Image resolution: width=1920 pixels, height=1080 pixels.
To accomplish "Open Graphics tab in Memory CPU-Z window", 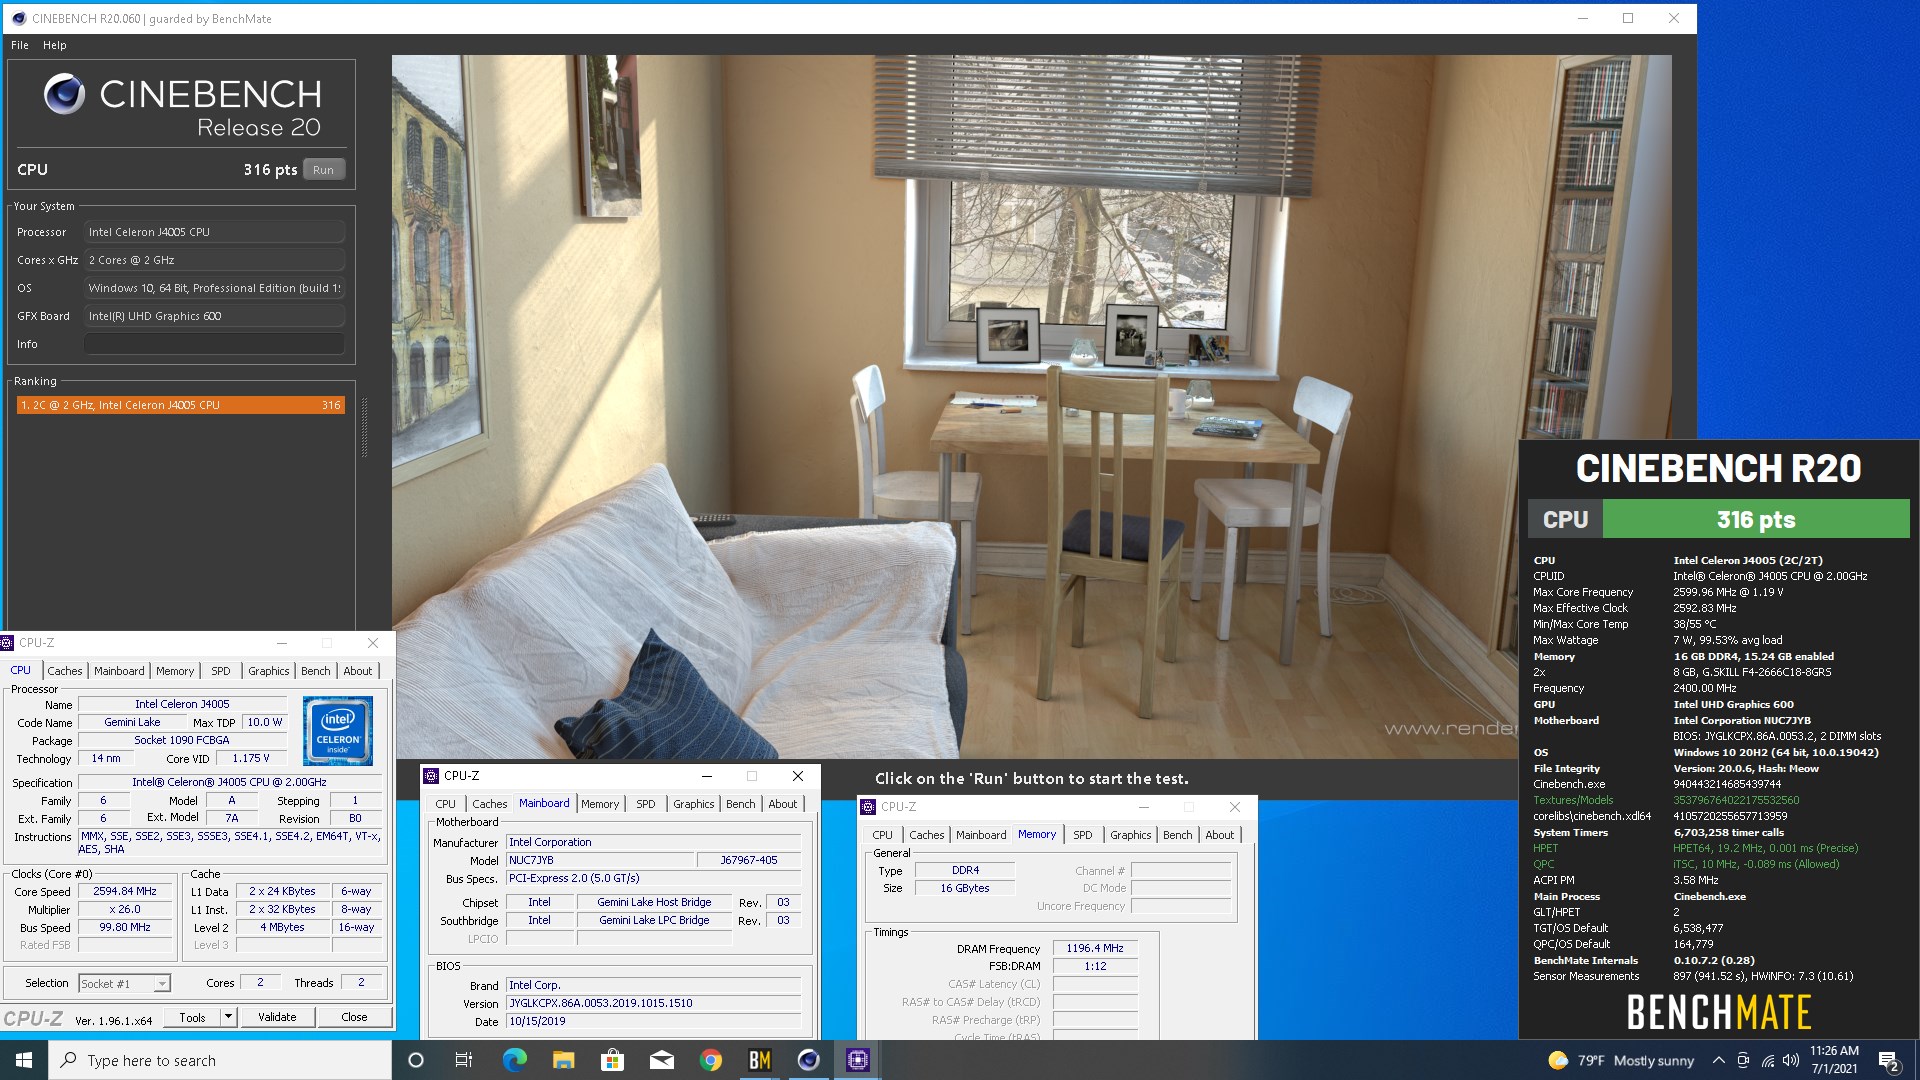I will coord(1131,835).
